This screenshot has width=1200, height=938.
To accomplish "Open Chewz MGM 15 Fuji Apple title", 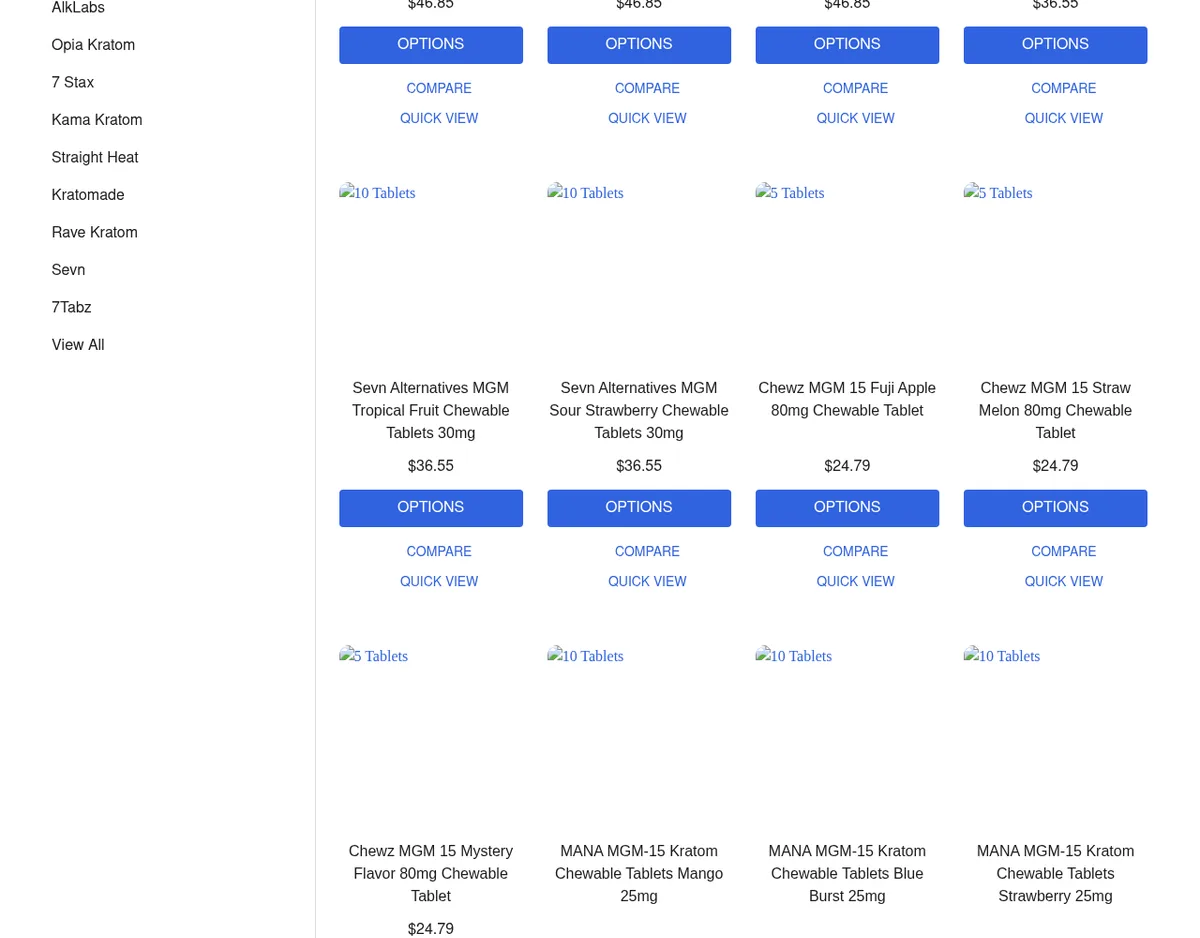I will click(x=847, y=399).
